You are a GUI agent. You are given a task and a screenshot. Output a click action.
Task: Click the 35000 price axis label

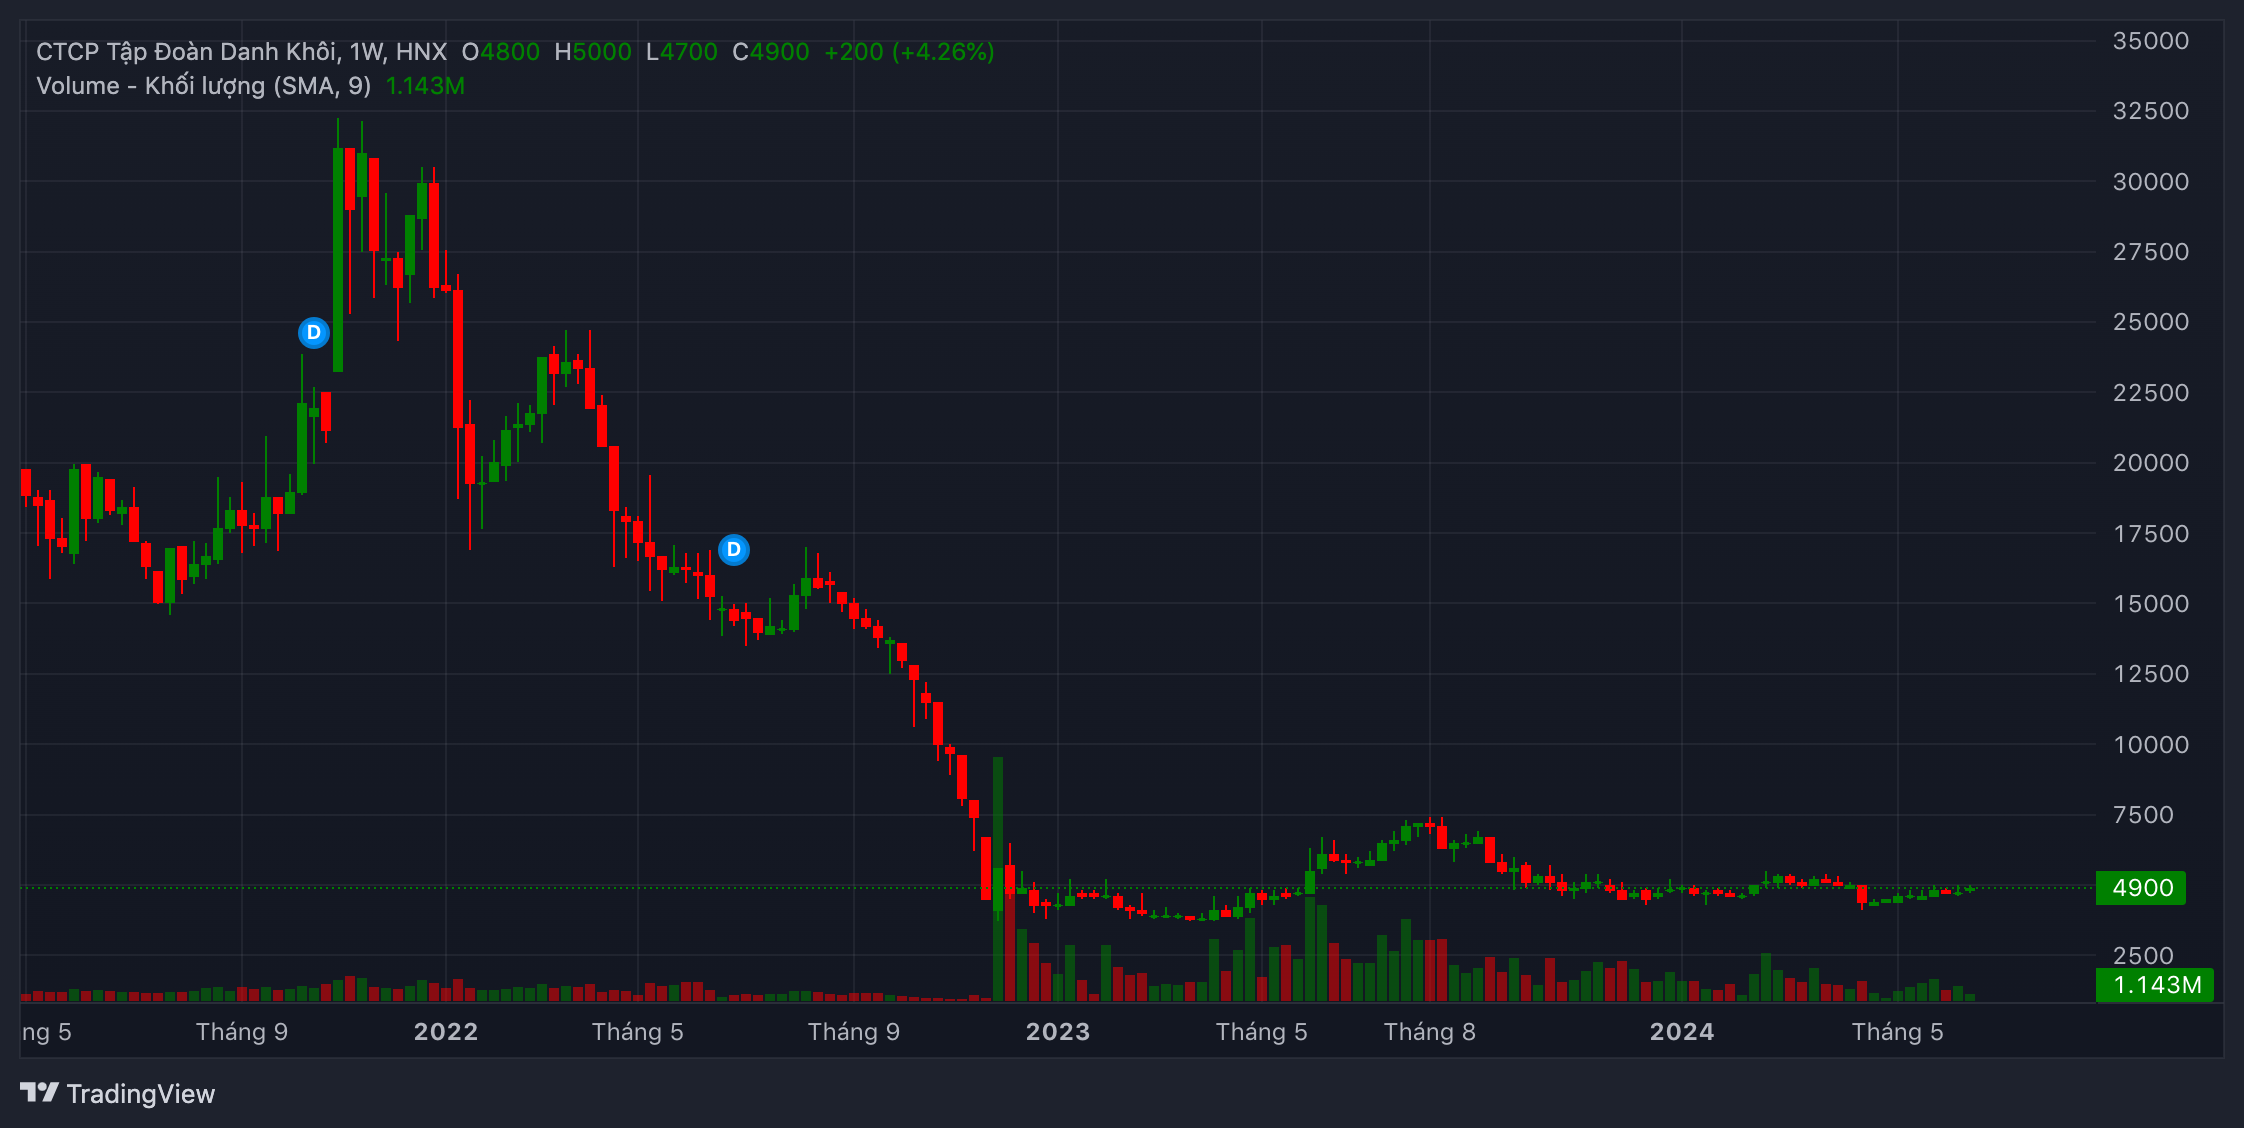coord(2151,41)
